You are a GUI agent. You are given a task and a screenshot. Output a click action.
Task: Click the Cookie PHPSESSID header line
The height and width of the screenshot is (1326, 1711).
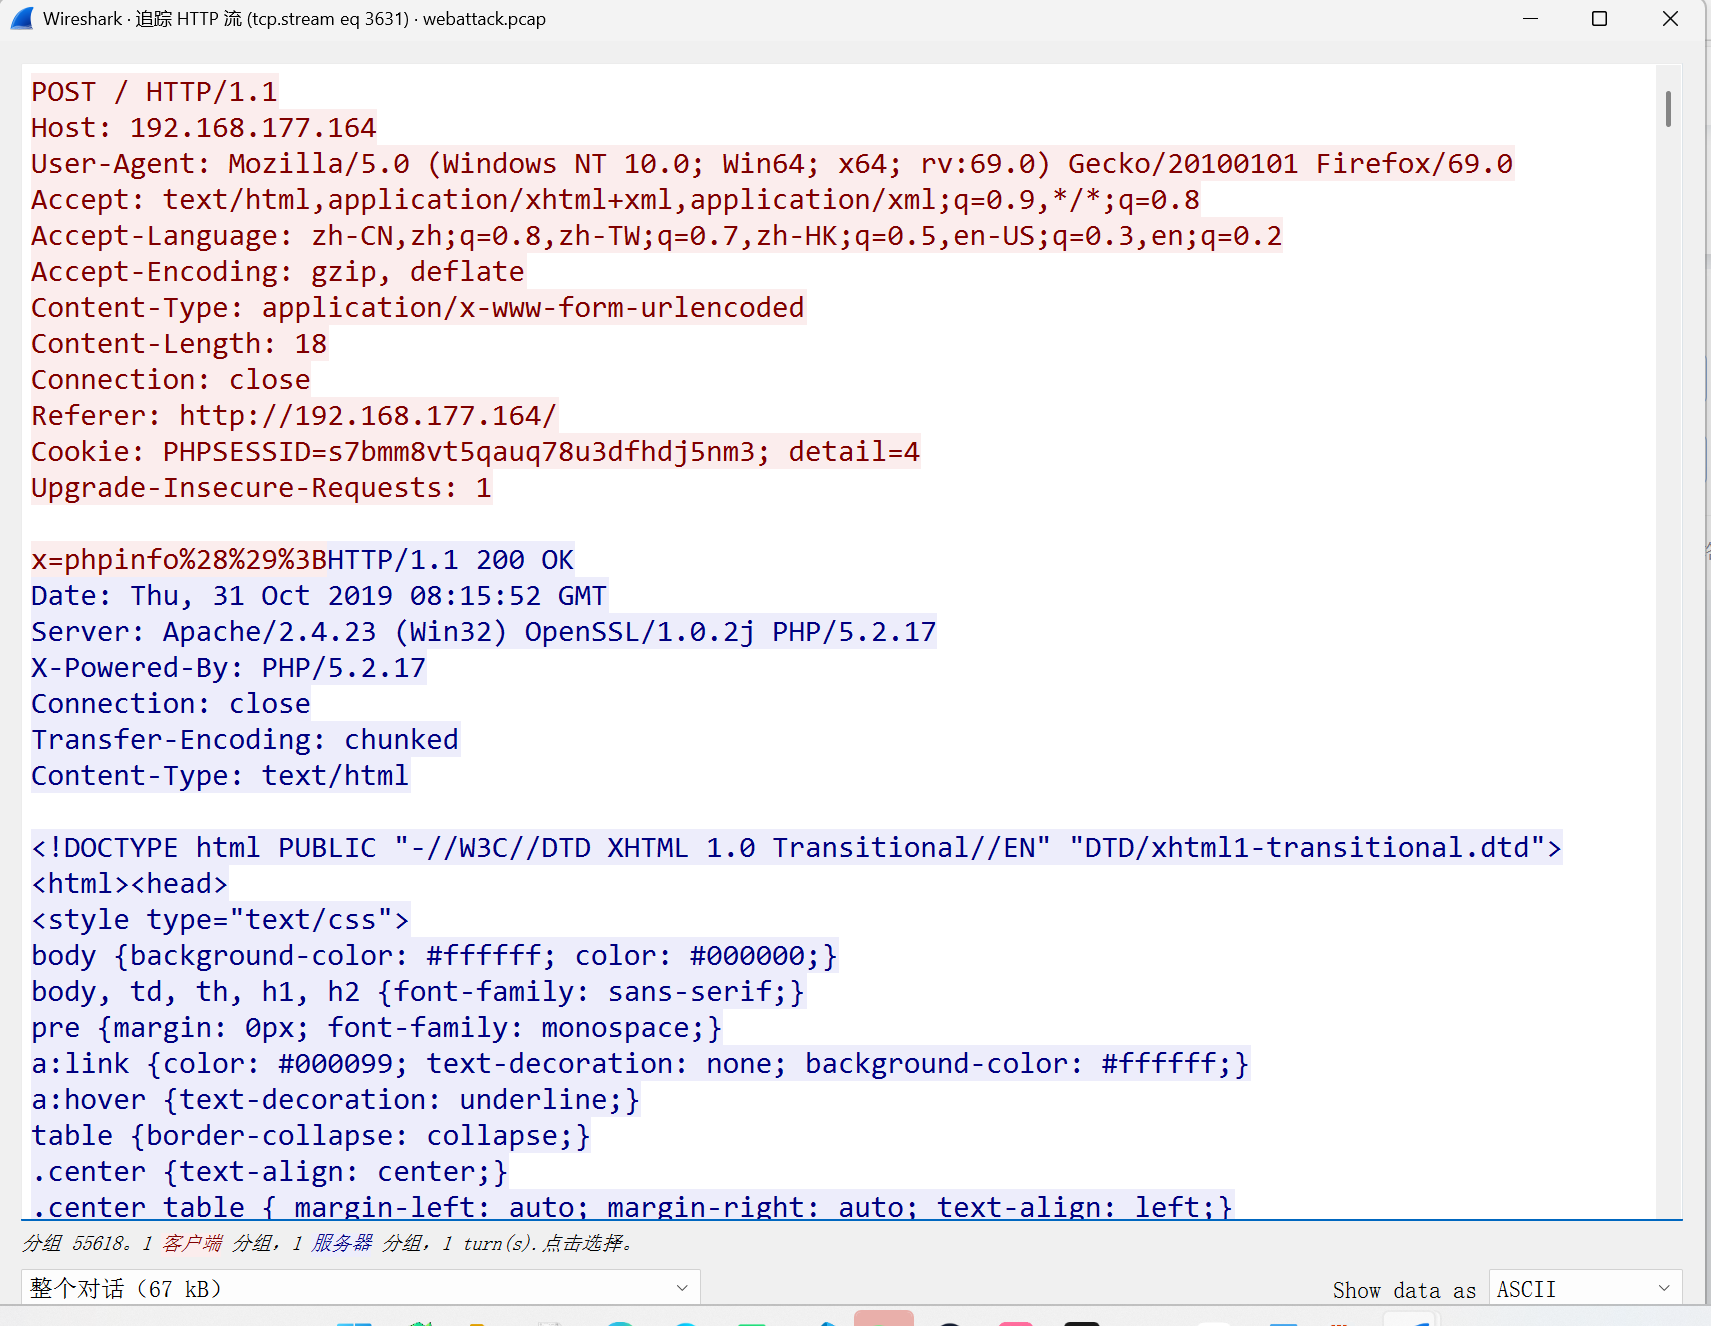pyautogui.click(x=475, y=452)
